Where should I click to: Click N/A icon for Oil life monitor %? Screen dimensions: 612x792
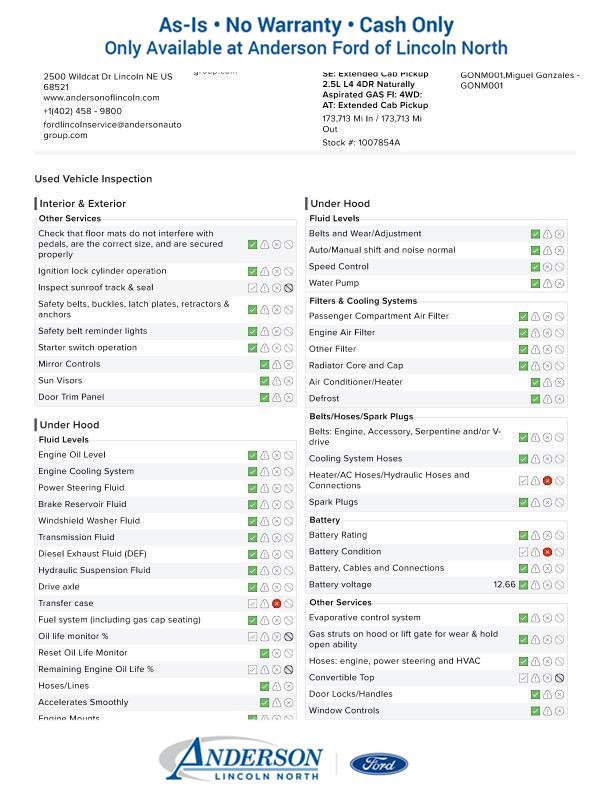coord(289,637)
